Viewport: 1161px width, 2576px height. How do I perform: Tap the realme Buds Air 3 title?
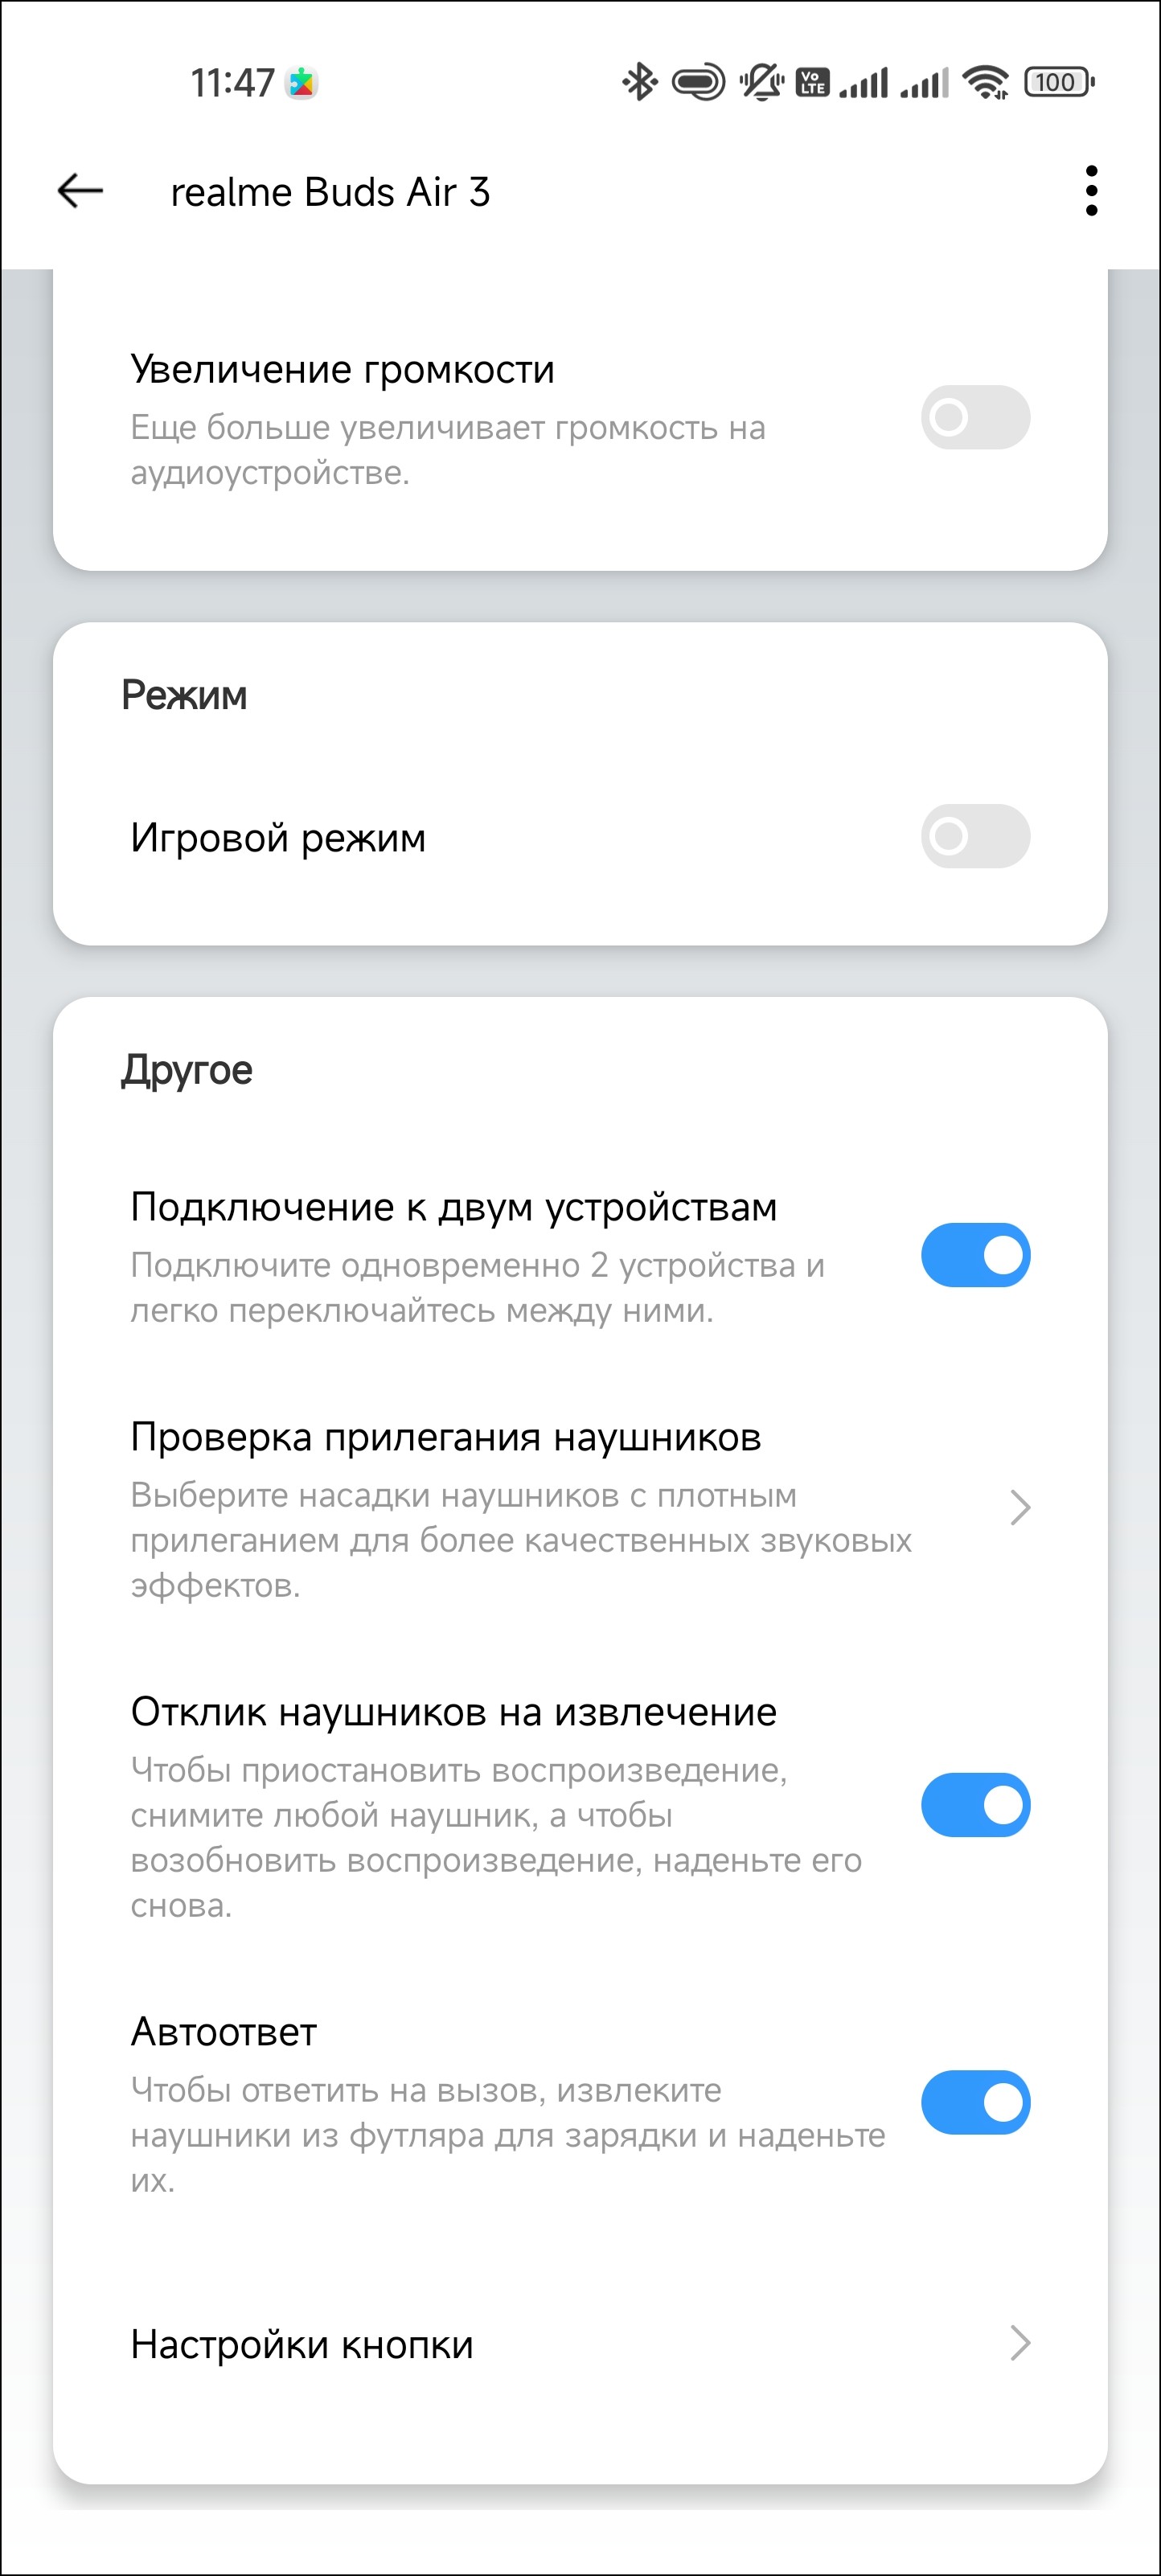330,191
